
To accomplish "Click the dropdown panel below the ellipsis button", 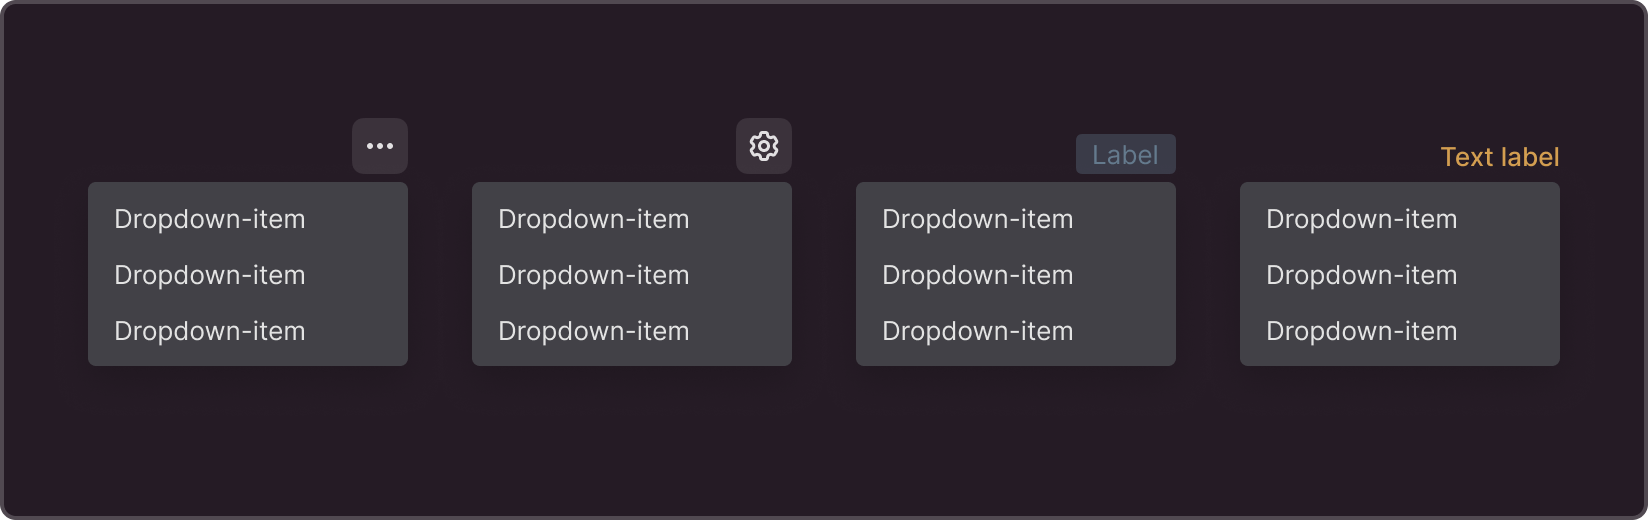I will (x=248, y=274).
